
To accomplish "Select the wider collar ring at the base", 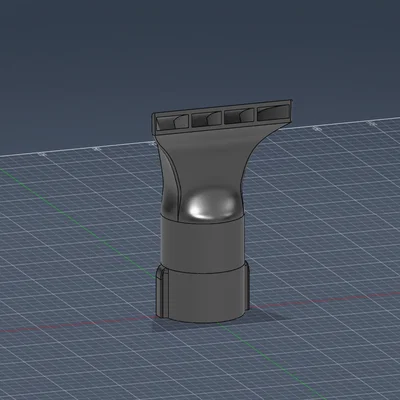I will [x=203, y=293].
